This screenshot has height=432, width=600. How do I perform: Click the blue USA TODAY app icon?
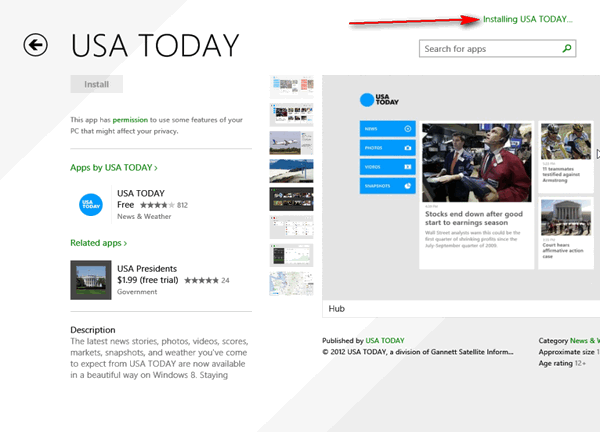pyautogui.click(x=91, y=205)
